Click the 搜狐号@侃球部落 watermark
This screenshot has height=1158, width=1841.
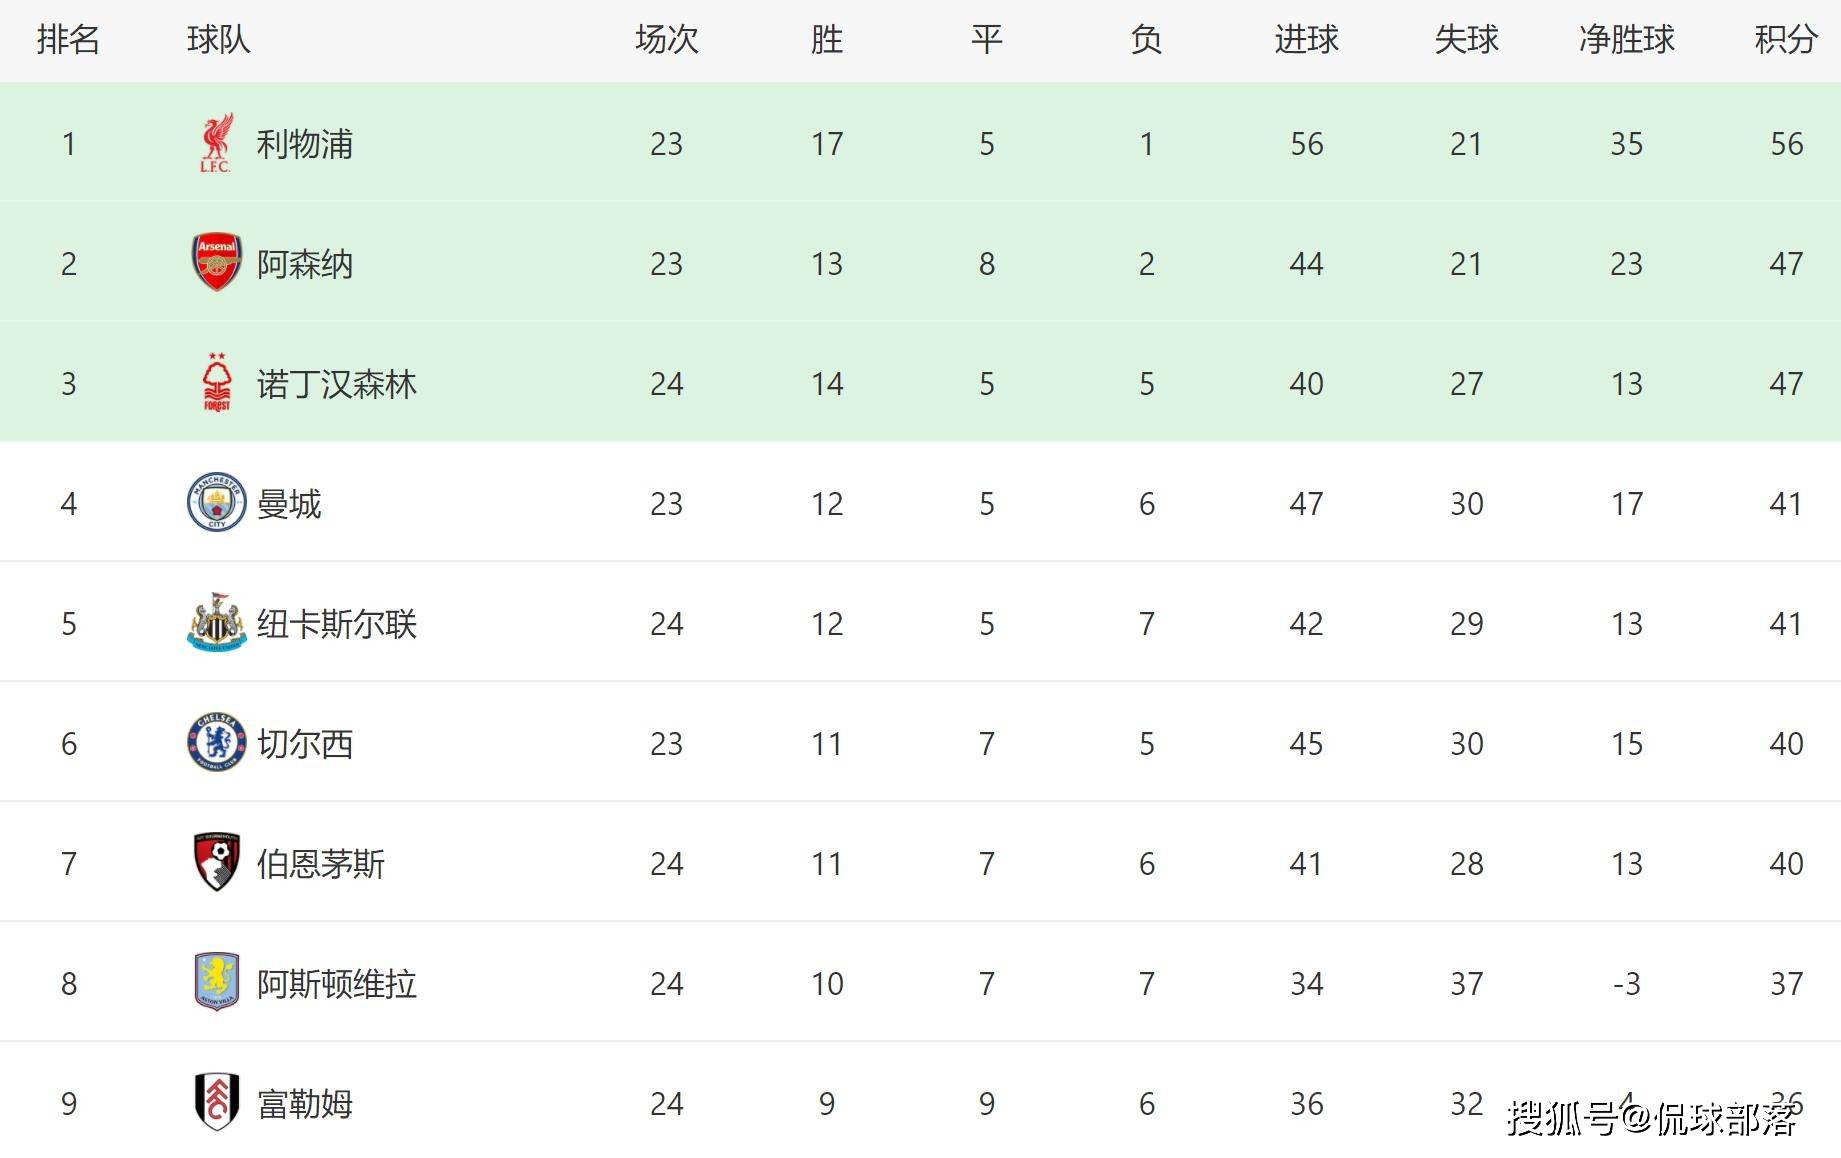click(x=1652, y=1118)
